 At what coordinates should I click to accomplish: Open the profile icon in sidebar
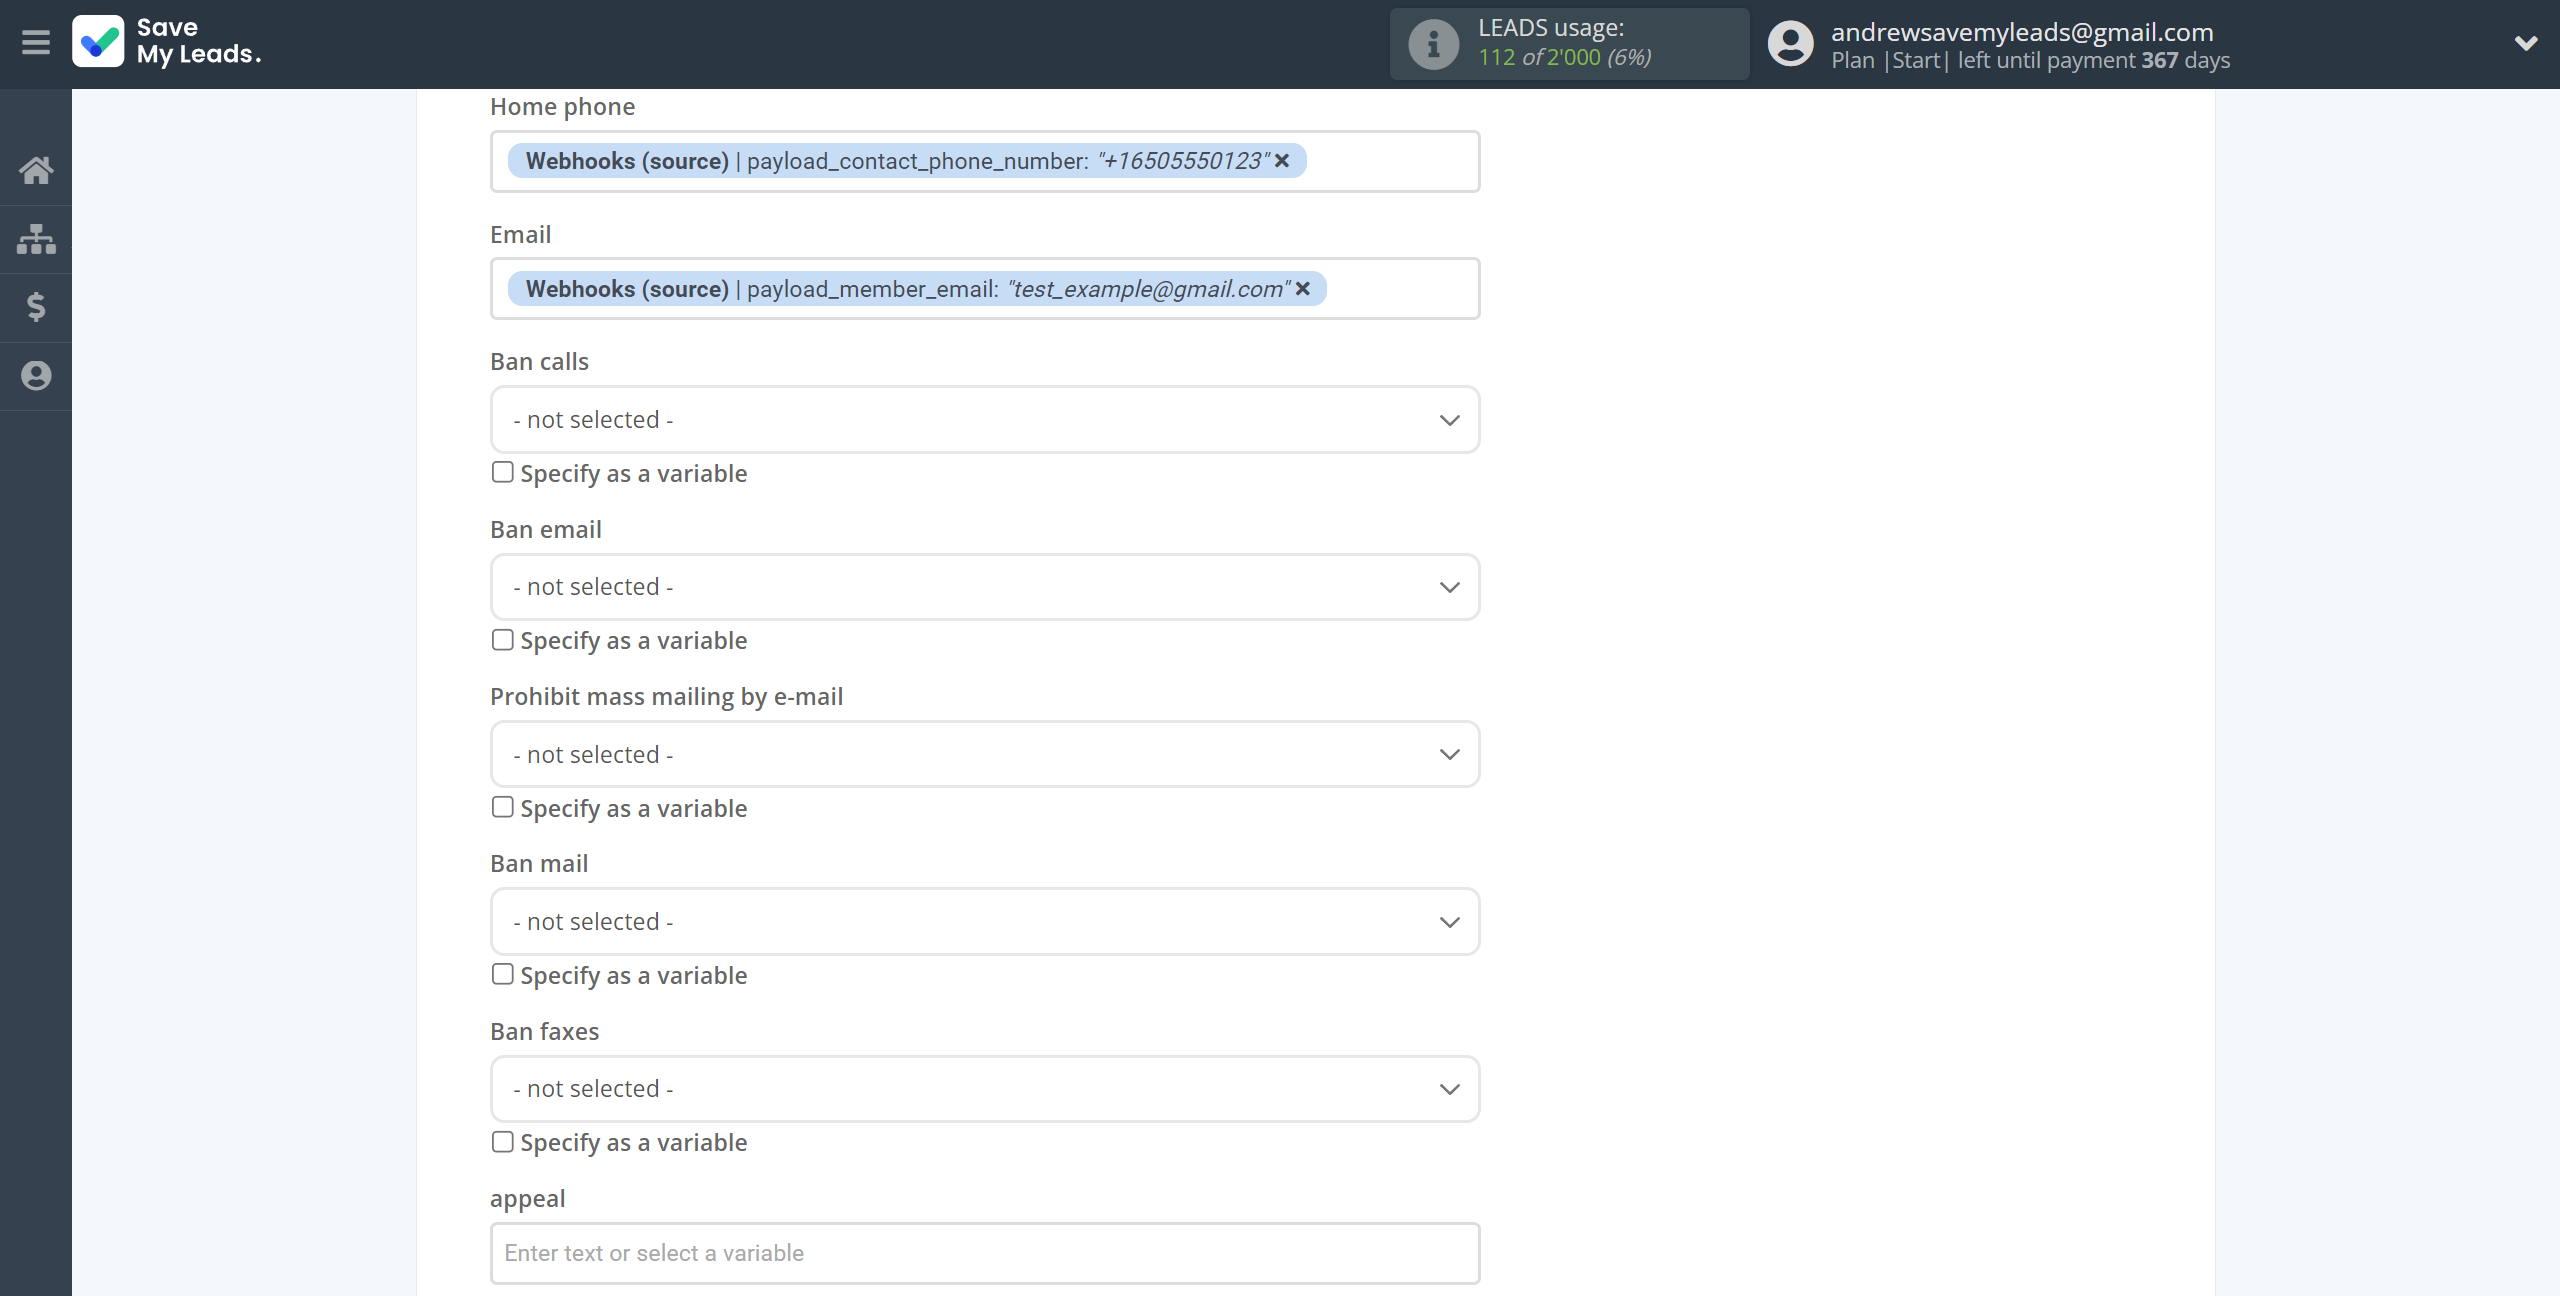click(x=36, y=376)
